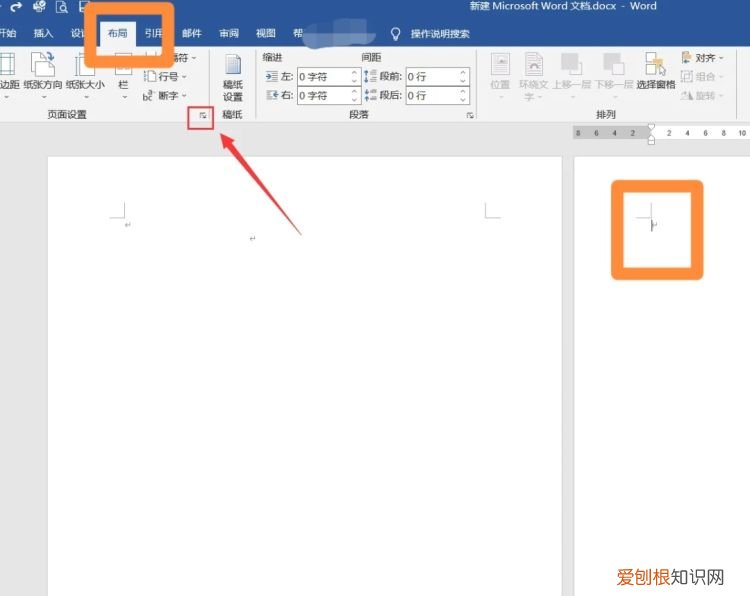Click the document title 新建 Microsoft Word 文档.docx
750x596 pixels.
543,6
